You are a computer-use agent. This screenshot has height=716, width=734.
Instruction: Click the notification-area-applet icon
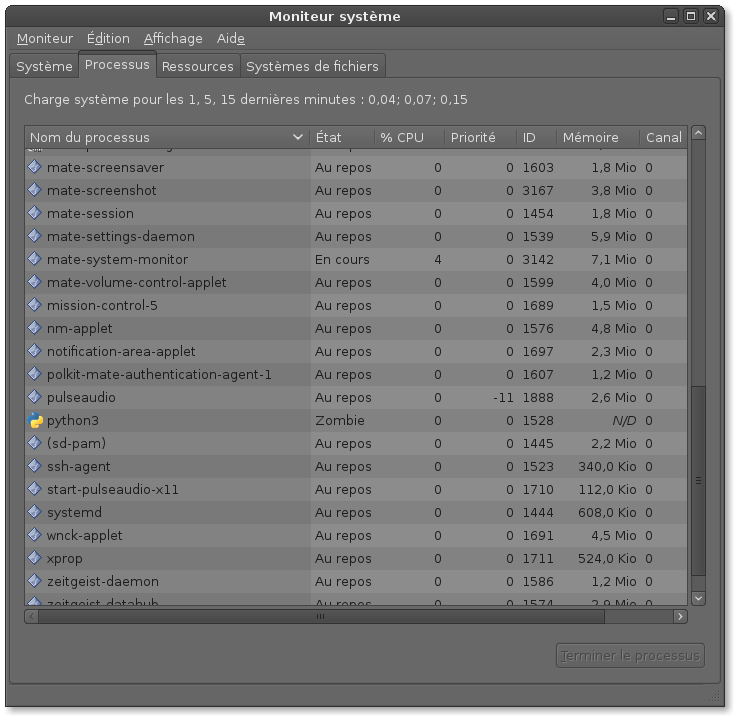point(35,351)
